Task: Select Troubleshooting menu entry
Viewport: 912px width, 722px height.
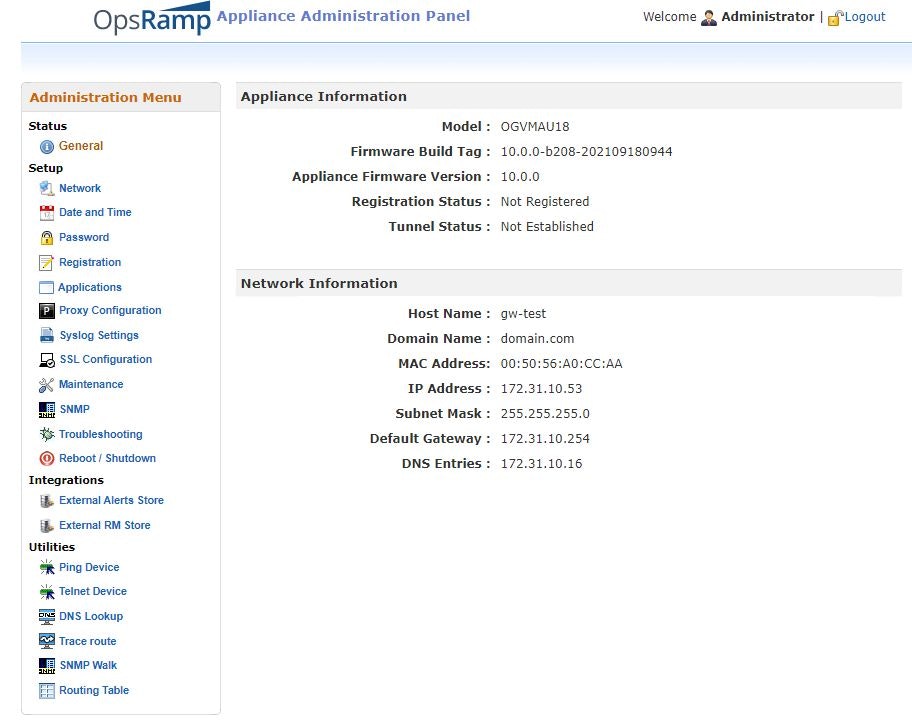Action: click(x=101, y=434)
